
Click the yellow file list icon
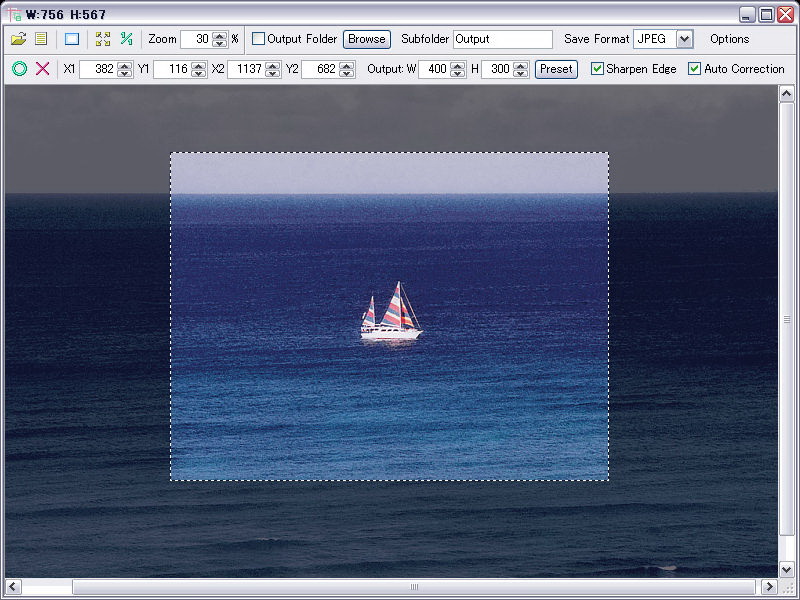(41, 39)
